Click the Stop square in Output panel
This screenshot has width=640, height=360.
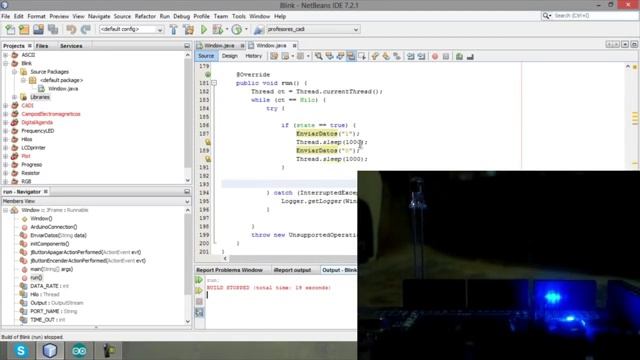click(x=199, y=302)
